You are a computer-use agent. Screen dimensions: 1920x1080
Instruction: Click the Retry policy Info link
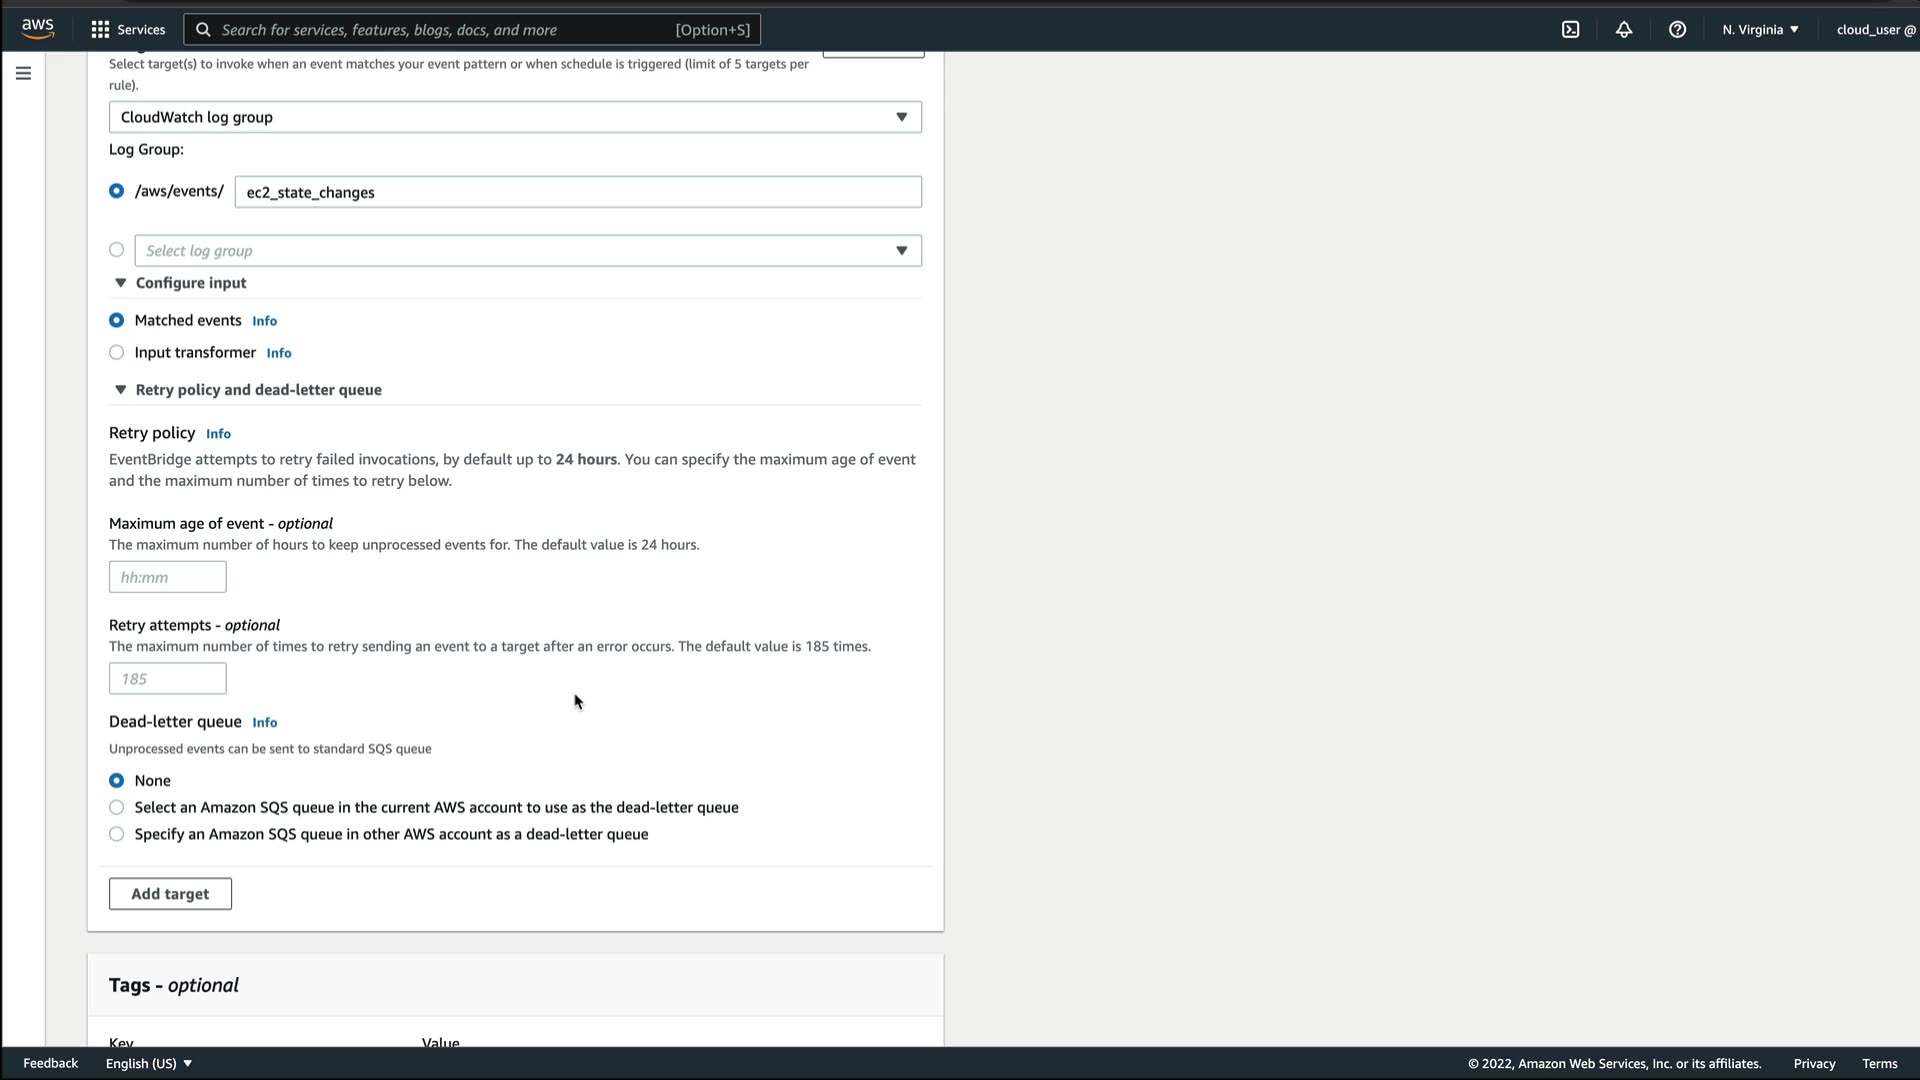218,433
